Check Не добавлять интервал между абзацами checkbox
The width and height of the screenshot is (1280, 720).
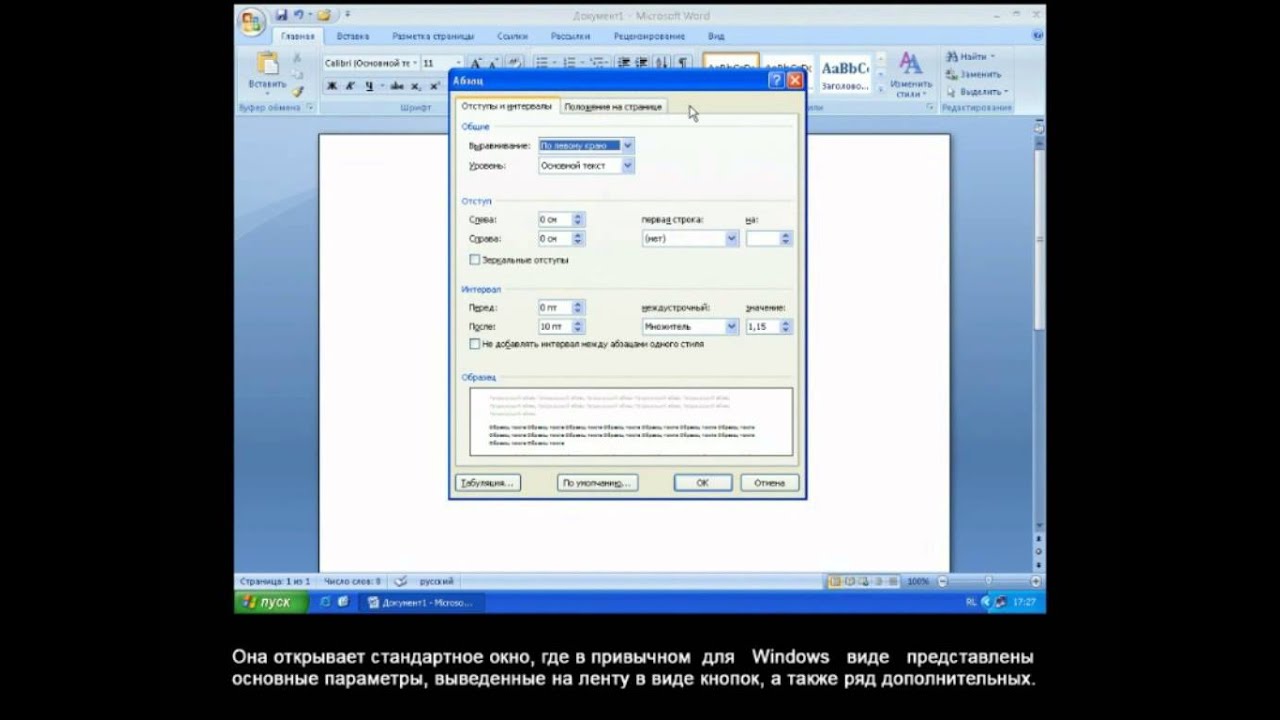(474, 344)
